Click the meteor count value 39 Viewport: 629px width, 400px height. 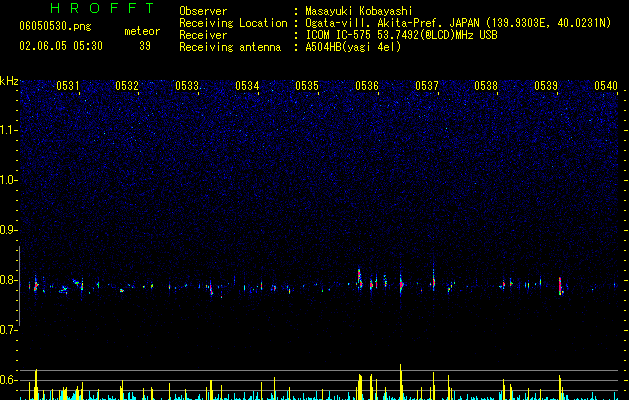click(145, 46)
